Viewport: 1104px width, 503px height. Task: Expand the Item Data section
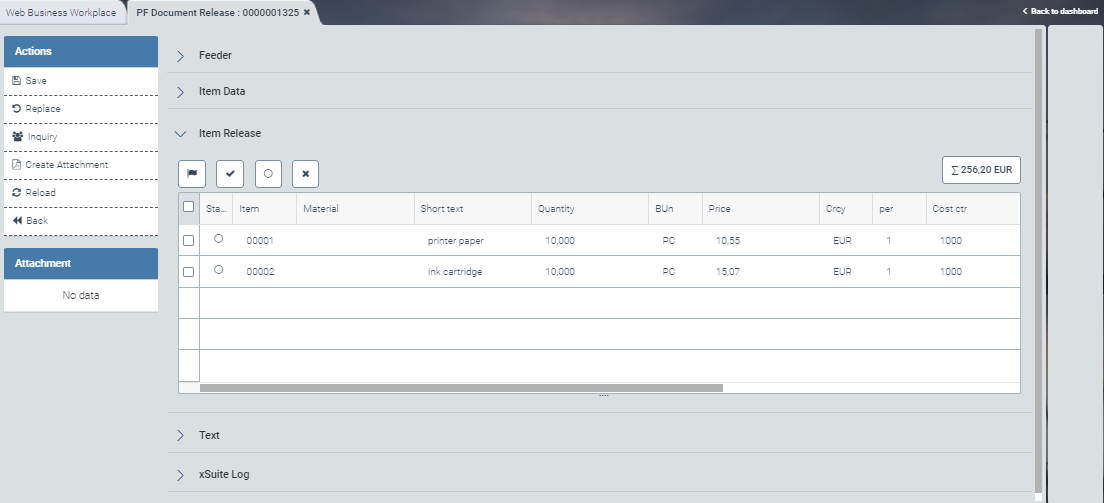pos(221,91)
